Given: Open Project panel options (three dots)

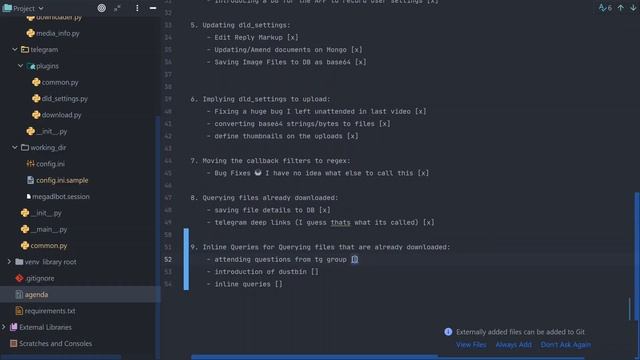Looking at the screenshot, I should click(137, 8).
